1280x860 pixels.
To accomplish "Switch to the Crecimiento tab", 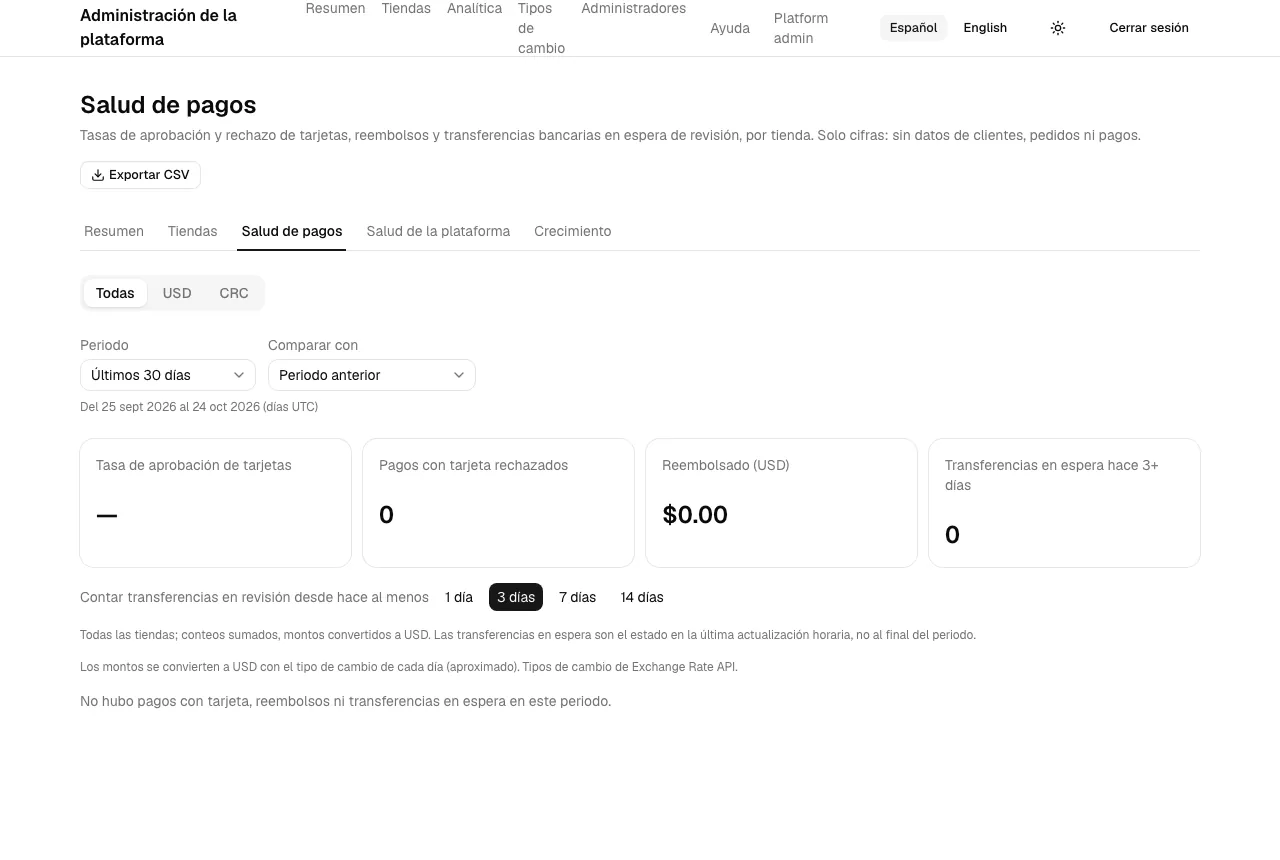I will click(x=573, y=231).
